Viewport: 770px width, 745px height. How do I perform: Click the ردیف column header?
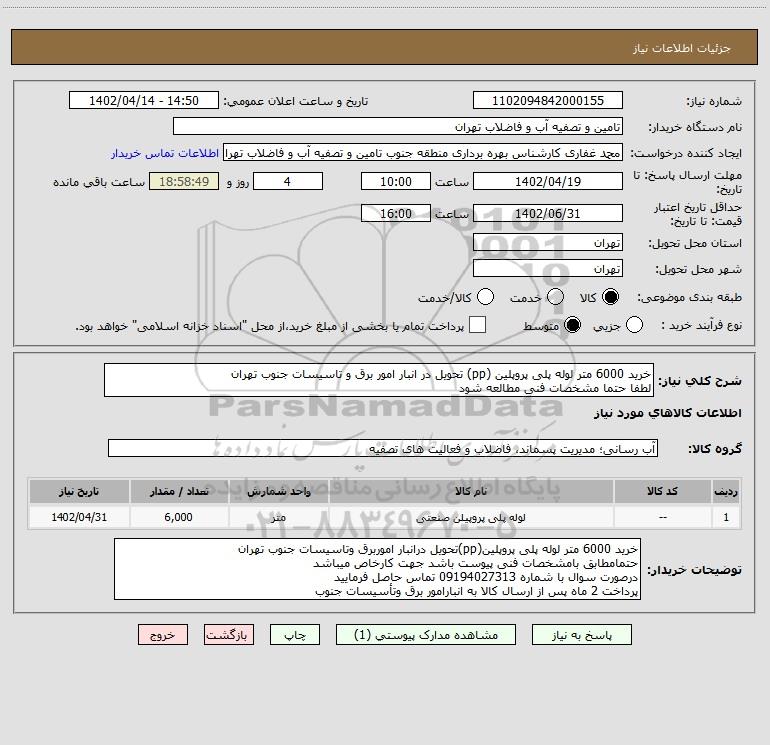coord(726,491)
